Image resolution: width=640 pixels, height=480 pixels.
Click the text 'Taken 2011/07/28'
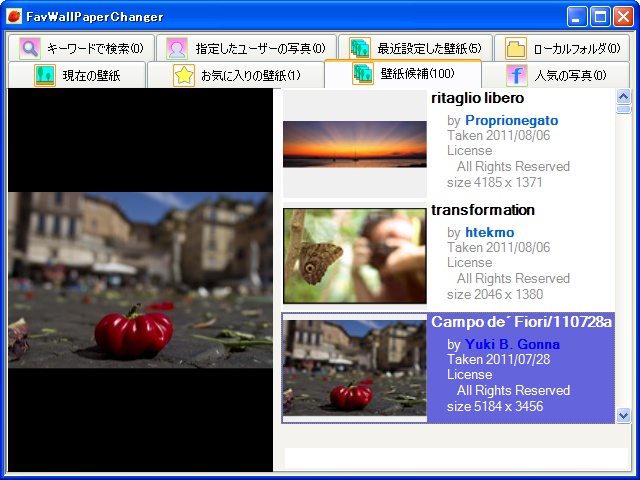click(x=498, y=359)
